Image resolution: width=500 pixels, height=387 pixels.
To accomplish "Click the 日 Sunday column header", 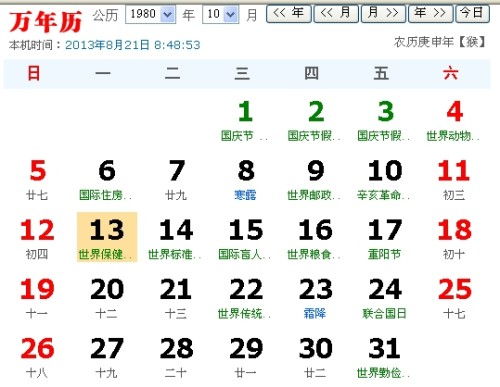I will (34, 73).
